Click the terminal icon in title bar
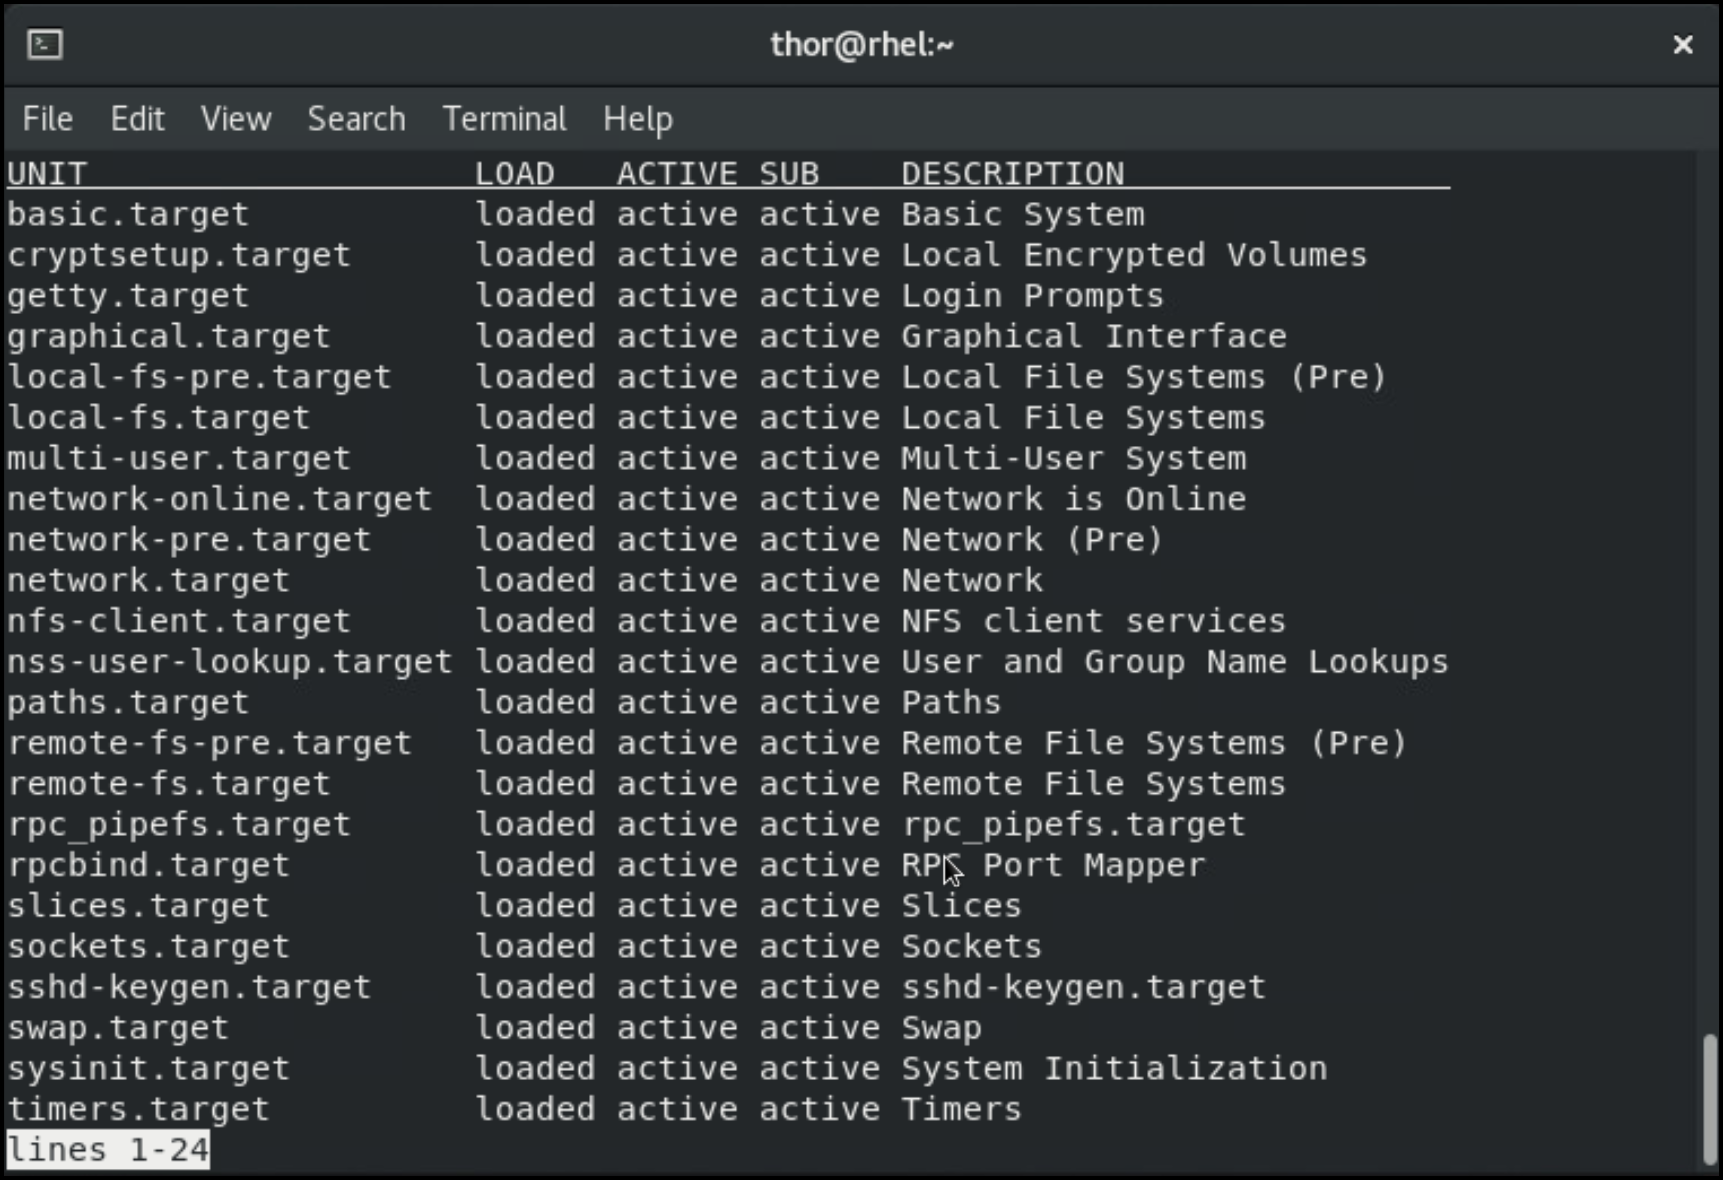 click(x=45, y=44)
